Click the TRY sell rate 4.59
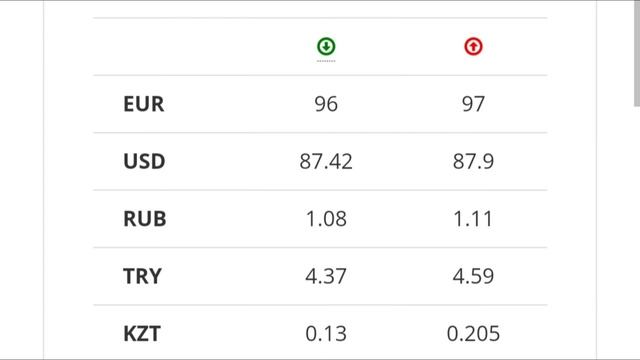 [x=473, y=276]
